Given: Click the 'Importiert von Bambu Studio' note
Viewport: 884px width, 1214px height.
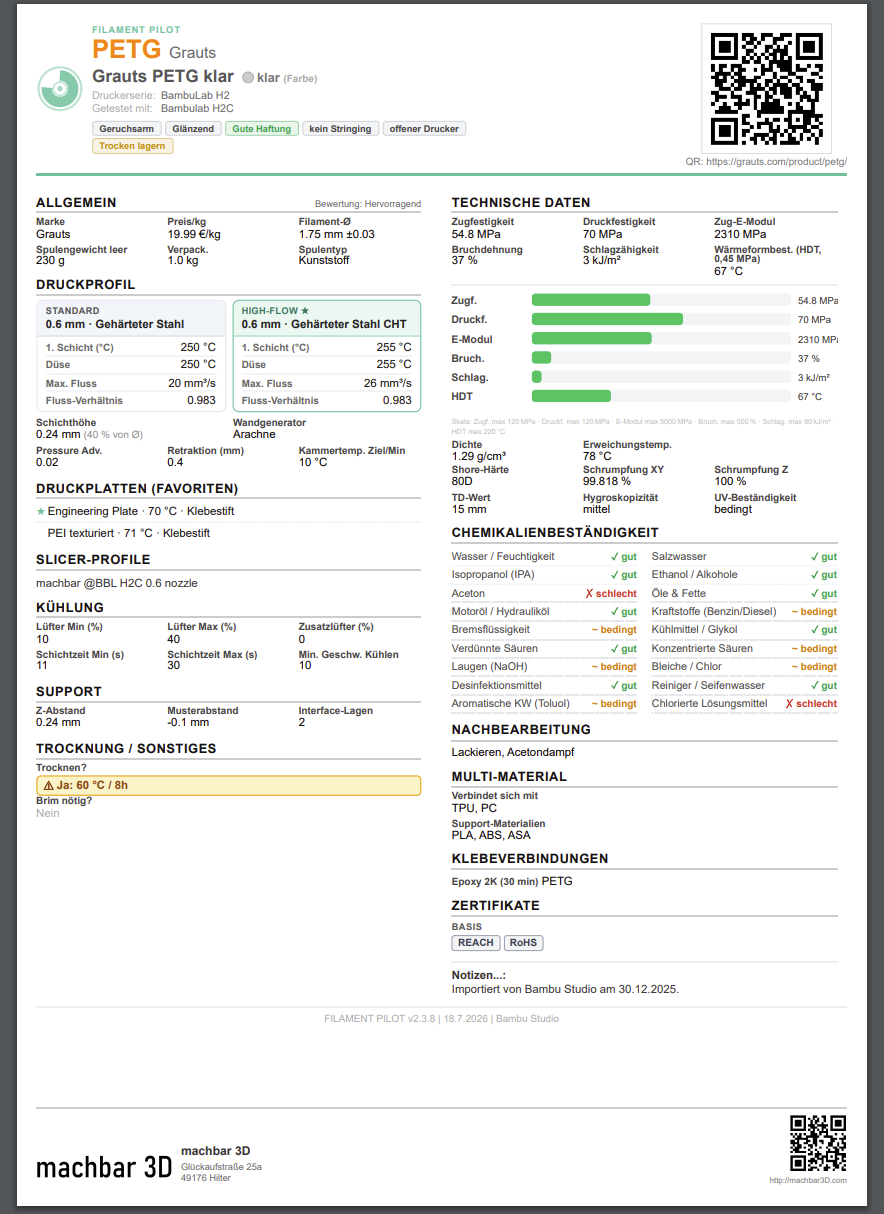Looking at the screenshot, I should click(x=566, y=989).
